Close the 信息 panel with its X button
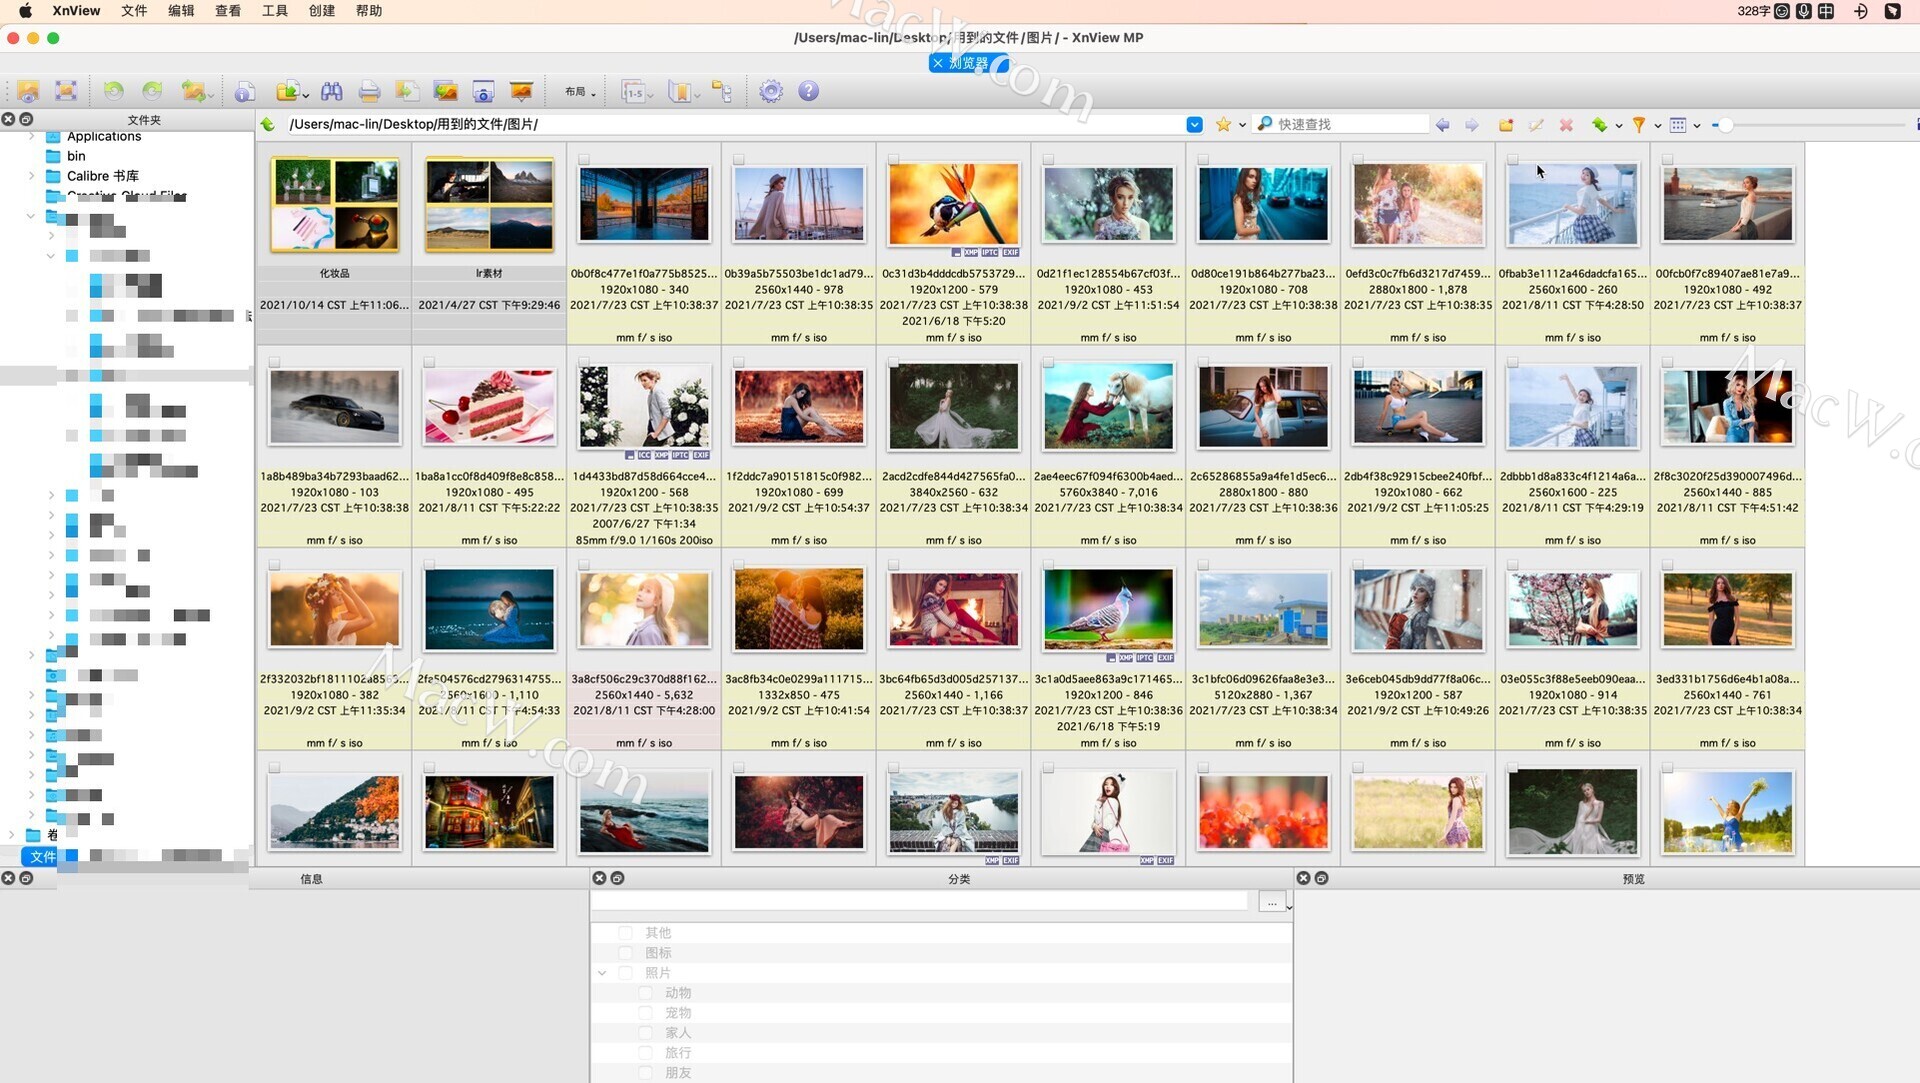The width and height of the screenshot is (1920, 1083). pos(8,878)
